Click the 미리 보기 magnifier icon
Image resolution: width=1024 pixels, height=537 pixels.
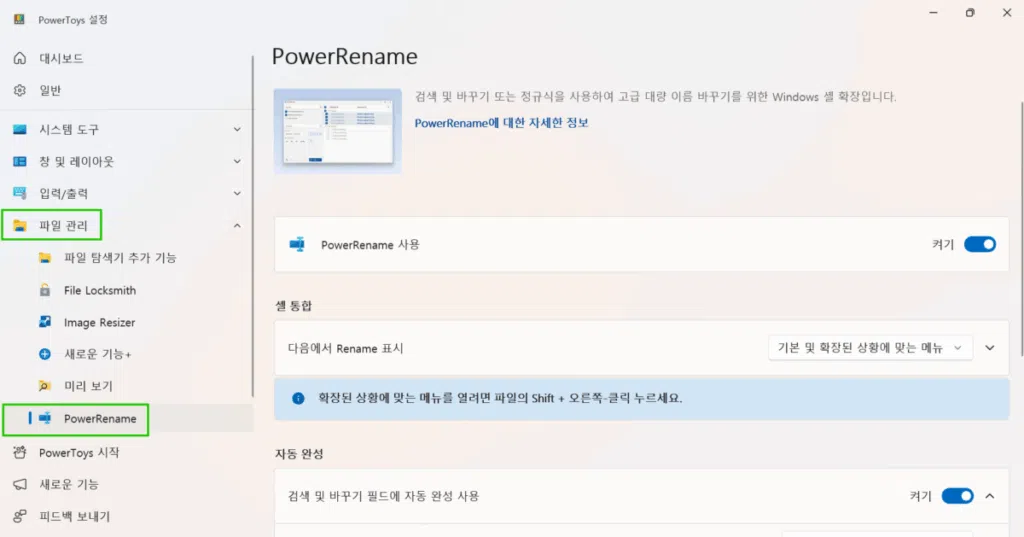pos(44,386)
